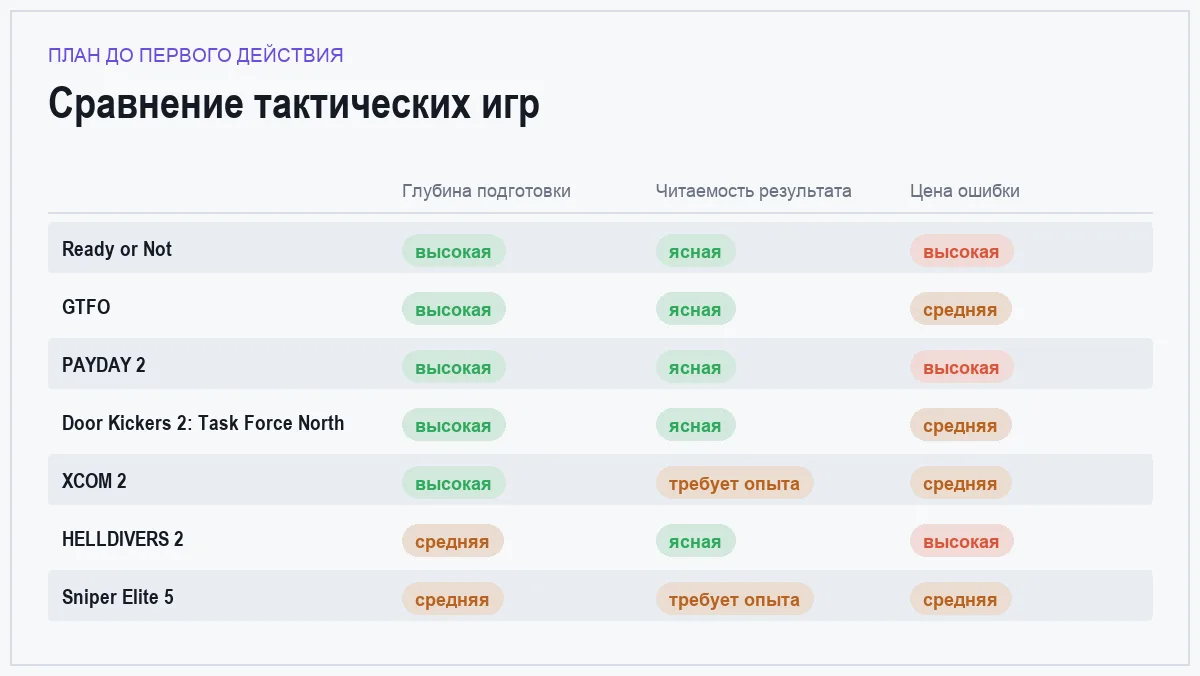Click 'средняя' error-cost badge in XCOM 2 row
This screenshot has height=676, width=1200.
(961, 483)
